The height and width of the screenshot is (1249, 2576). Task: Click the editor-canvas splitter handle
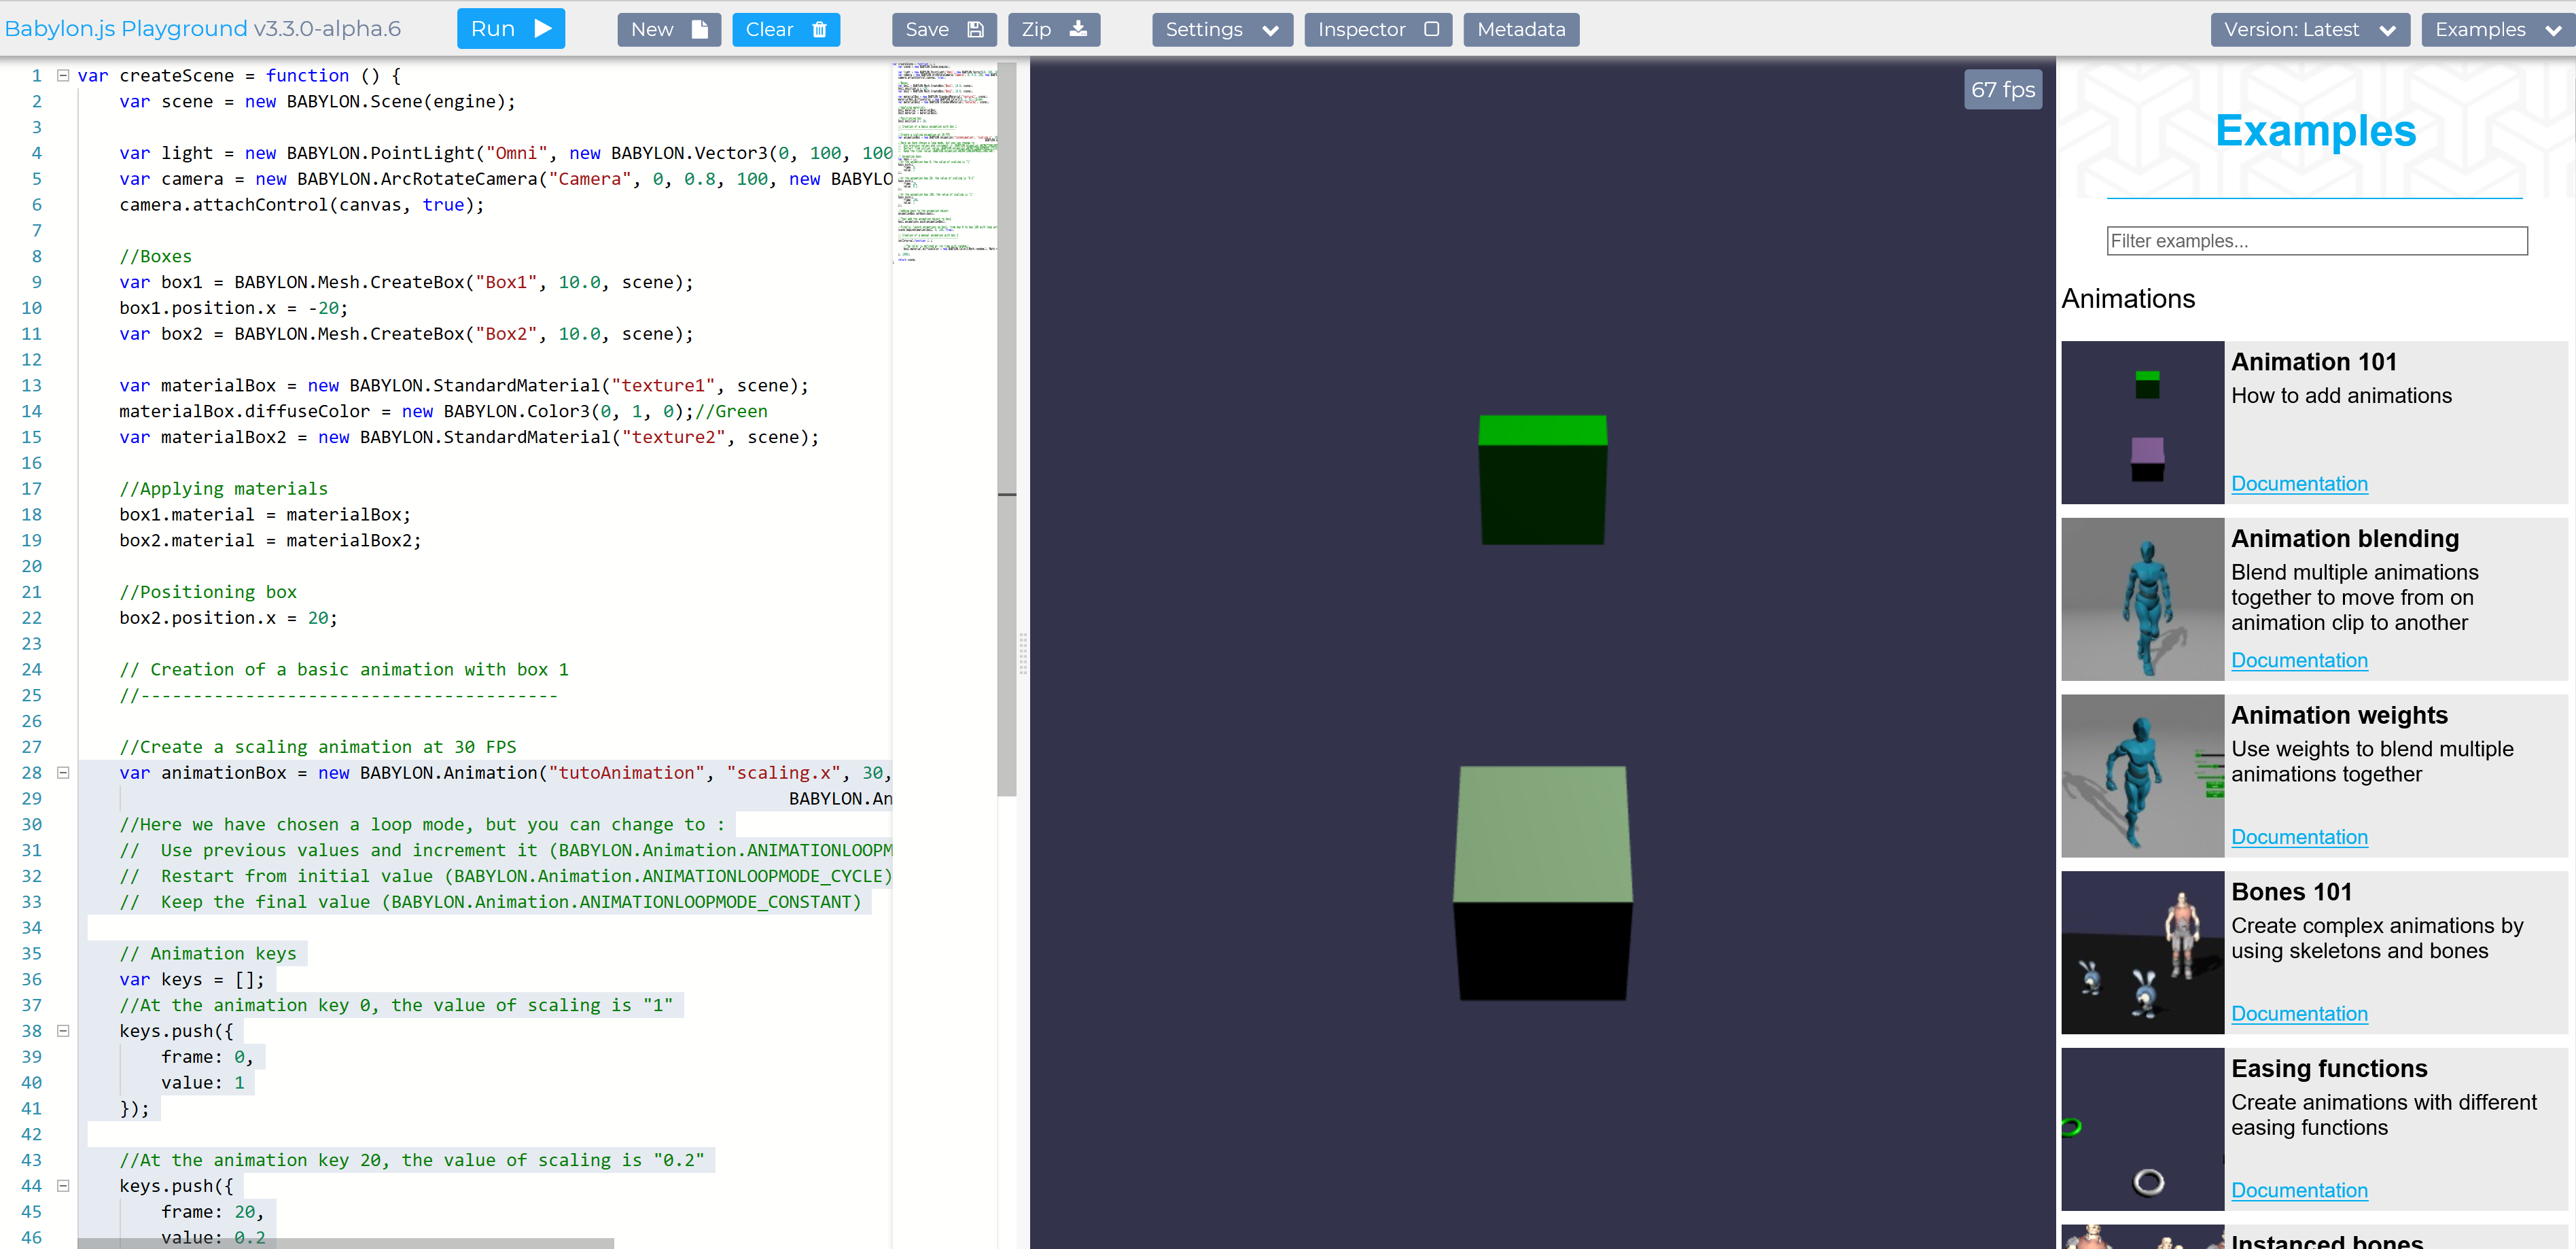point(1023,653)
